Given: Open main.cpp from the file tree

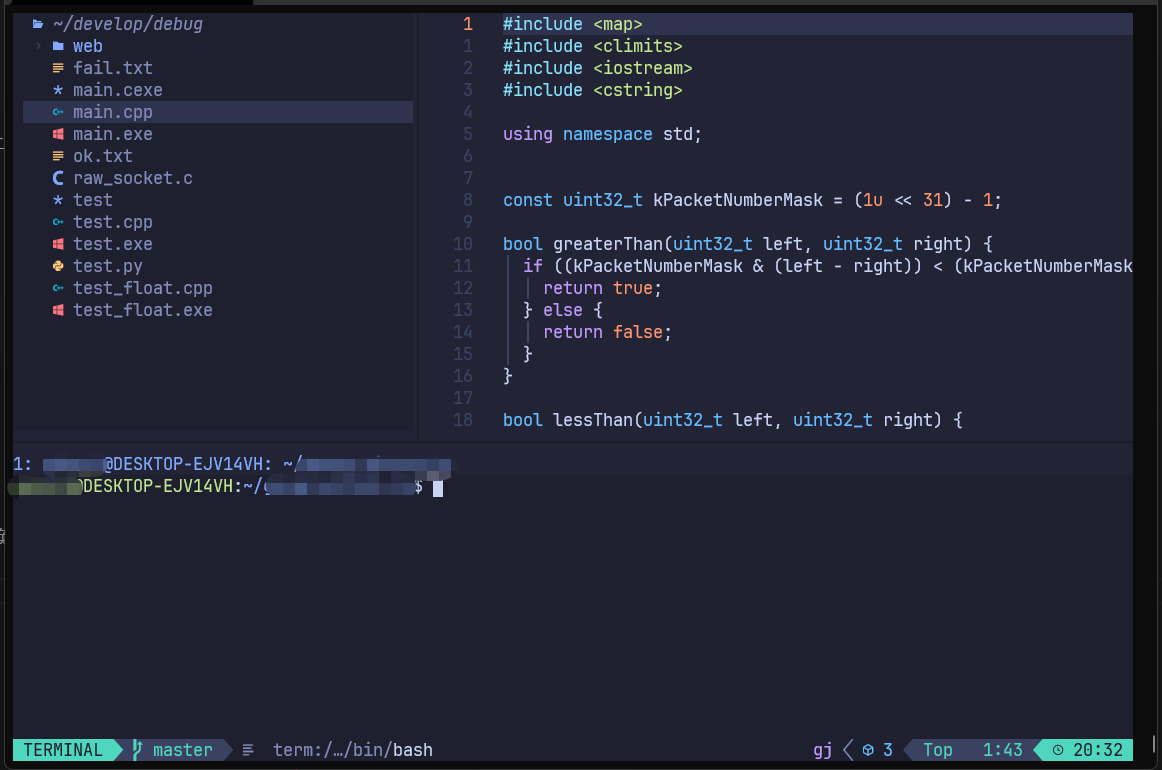Looking at the screenshot, I should (x=112, y=112).
